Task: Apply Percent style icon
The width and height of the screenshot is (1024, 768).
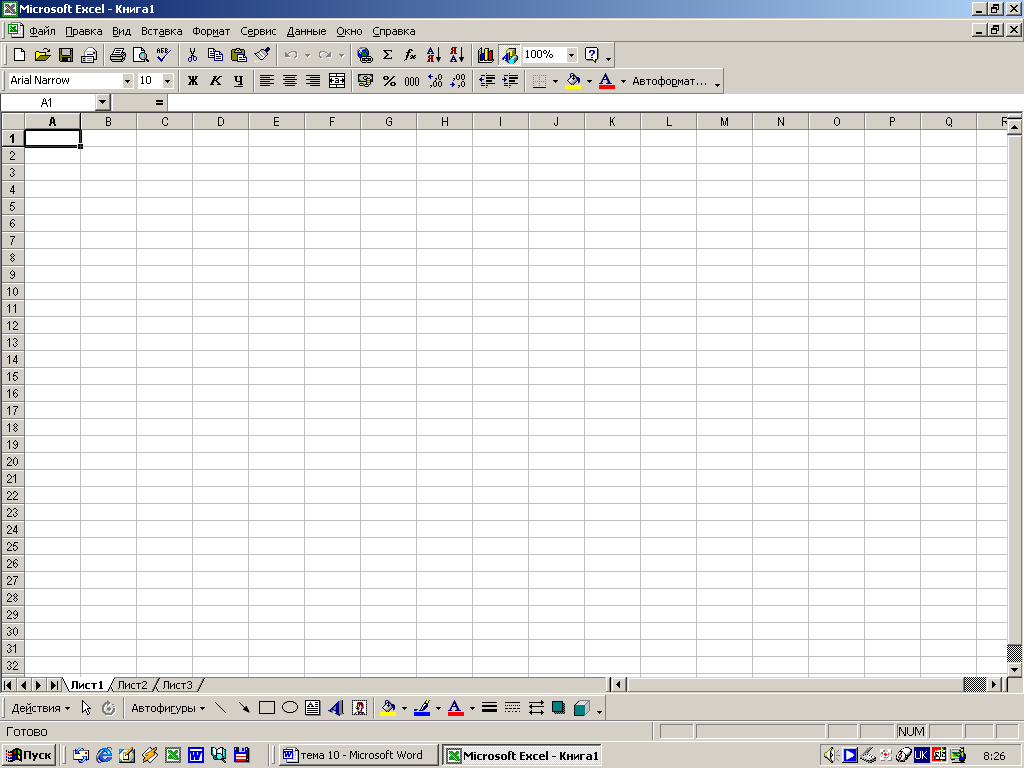Action: point(389,81)
